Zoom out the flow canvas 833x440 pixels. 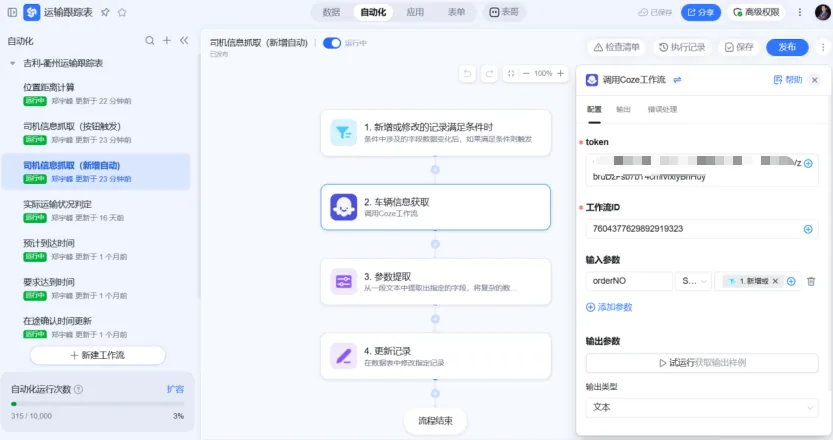[526, 73]
